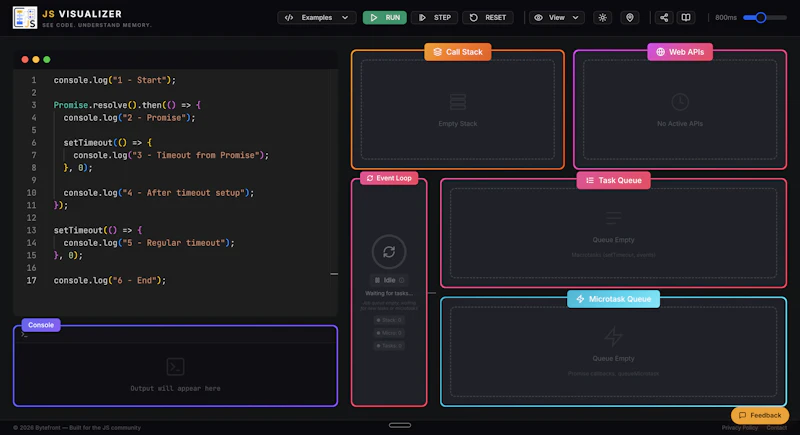Viewport: 800px width, 435px height.
Task: Click line with '2 - Promise' log
Action: click(x=129, y=118)
